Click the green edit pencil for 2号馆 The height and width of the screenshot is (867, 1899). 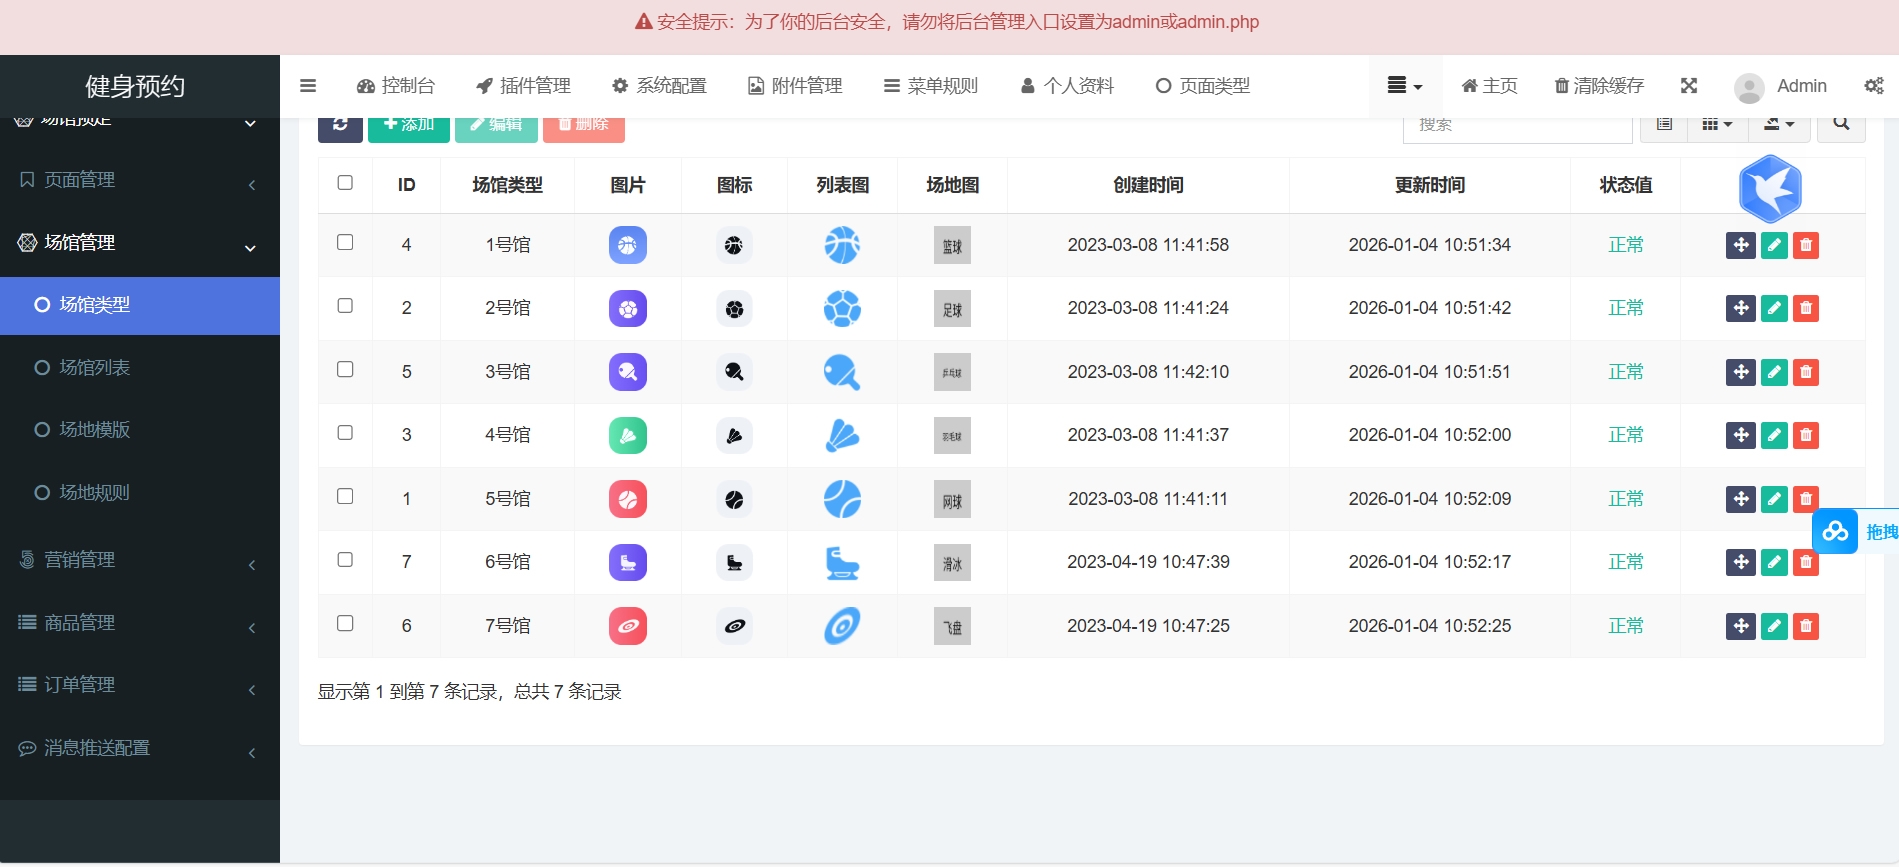coord(1773,308)
